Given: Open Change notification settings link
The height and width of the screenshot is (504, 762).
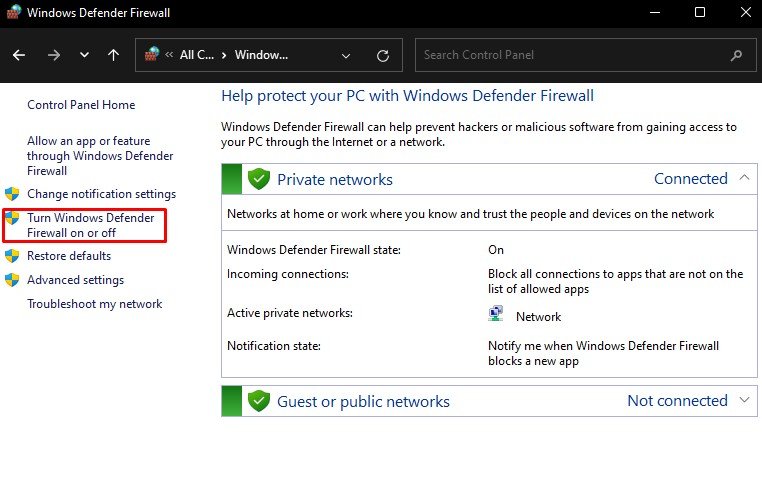Looking at the screenshot, I should tap(101, 194).
